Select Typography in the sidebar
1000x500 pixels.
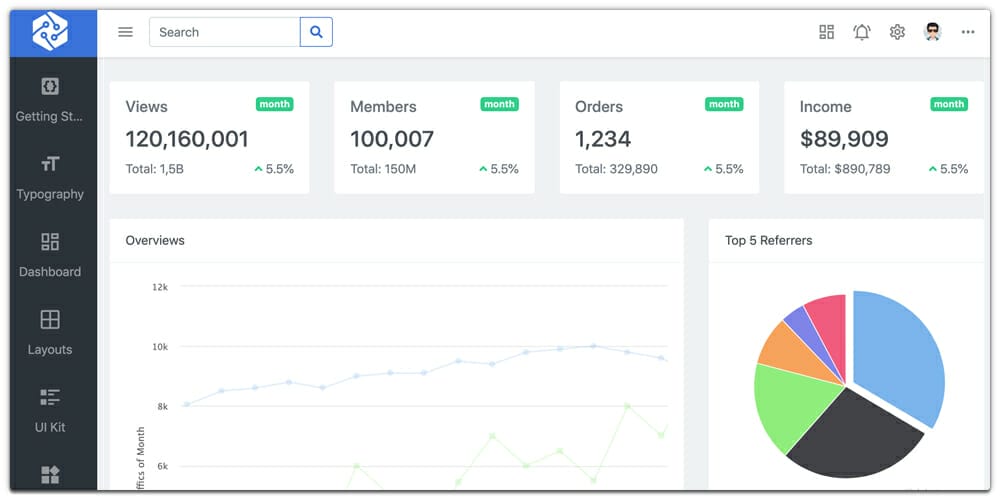50,177
